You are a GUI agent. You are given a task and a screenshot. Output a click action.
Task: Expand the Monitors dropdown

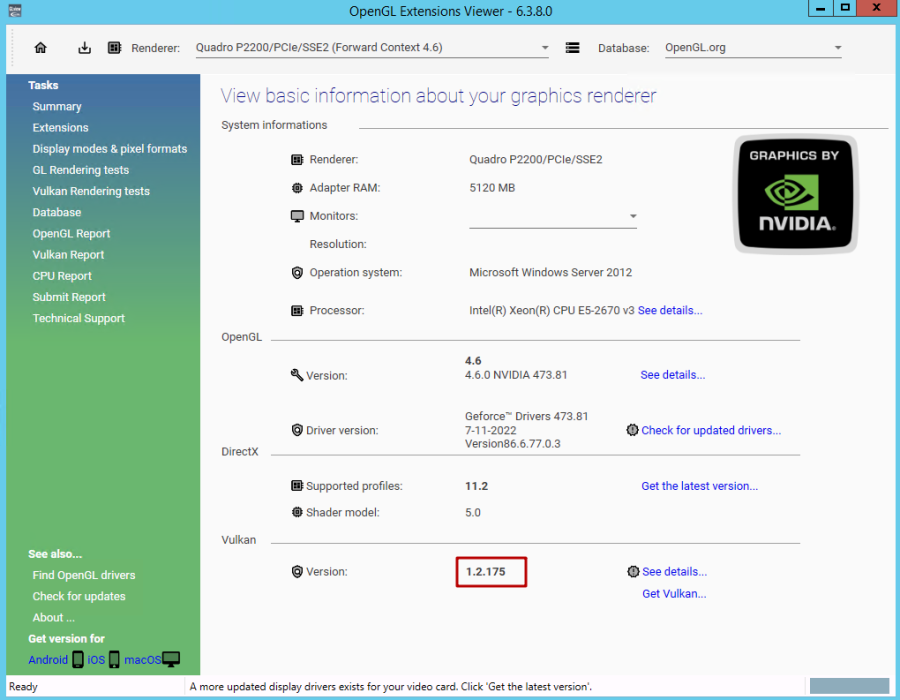[553, 216]
